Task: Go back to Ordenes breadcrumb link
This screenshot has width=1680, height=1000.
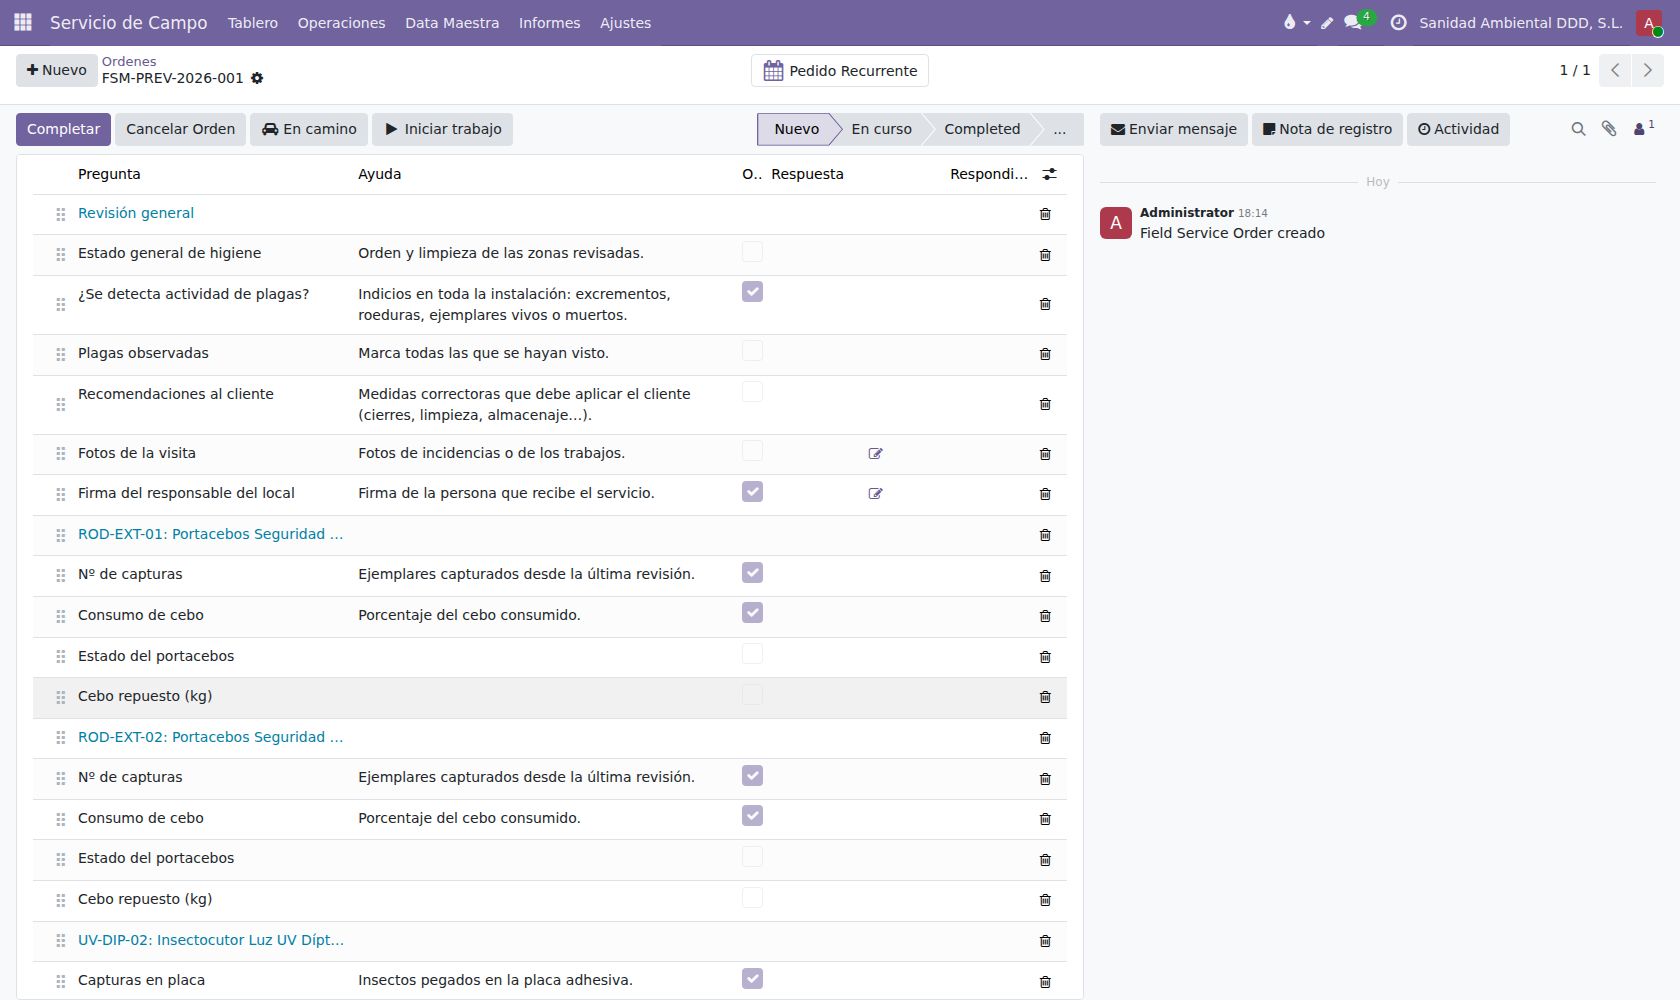Action: coord(129,61)
